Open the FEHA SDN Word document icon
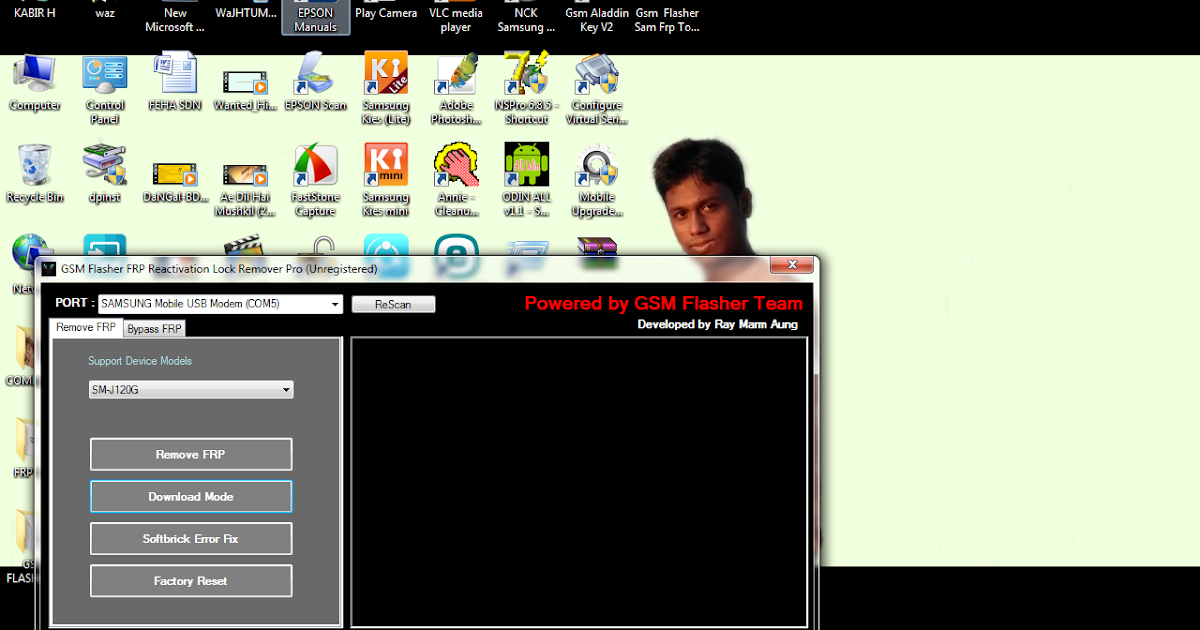 175,83
